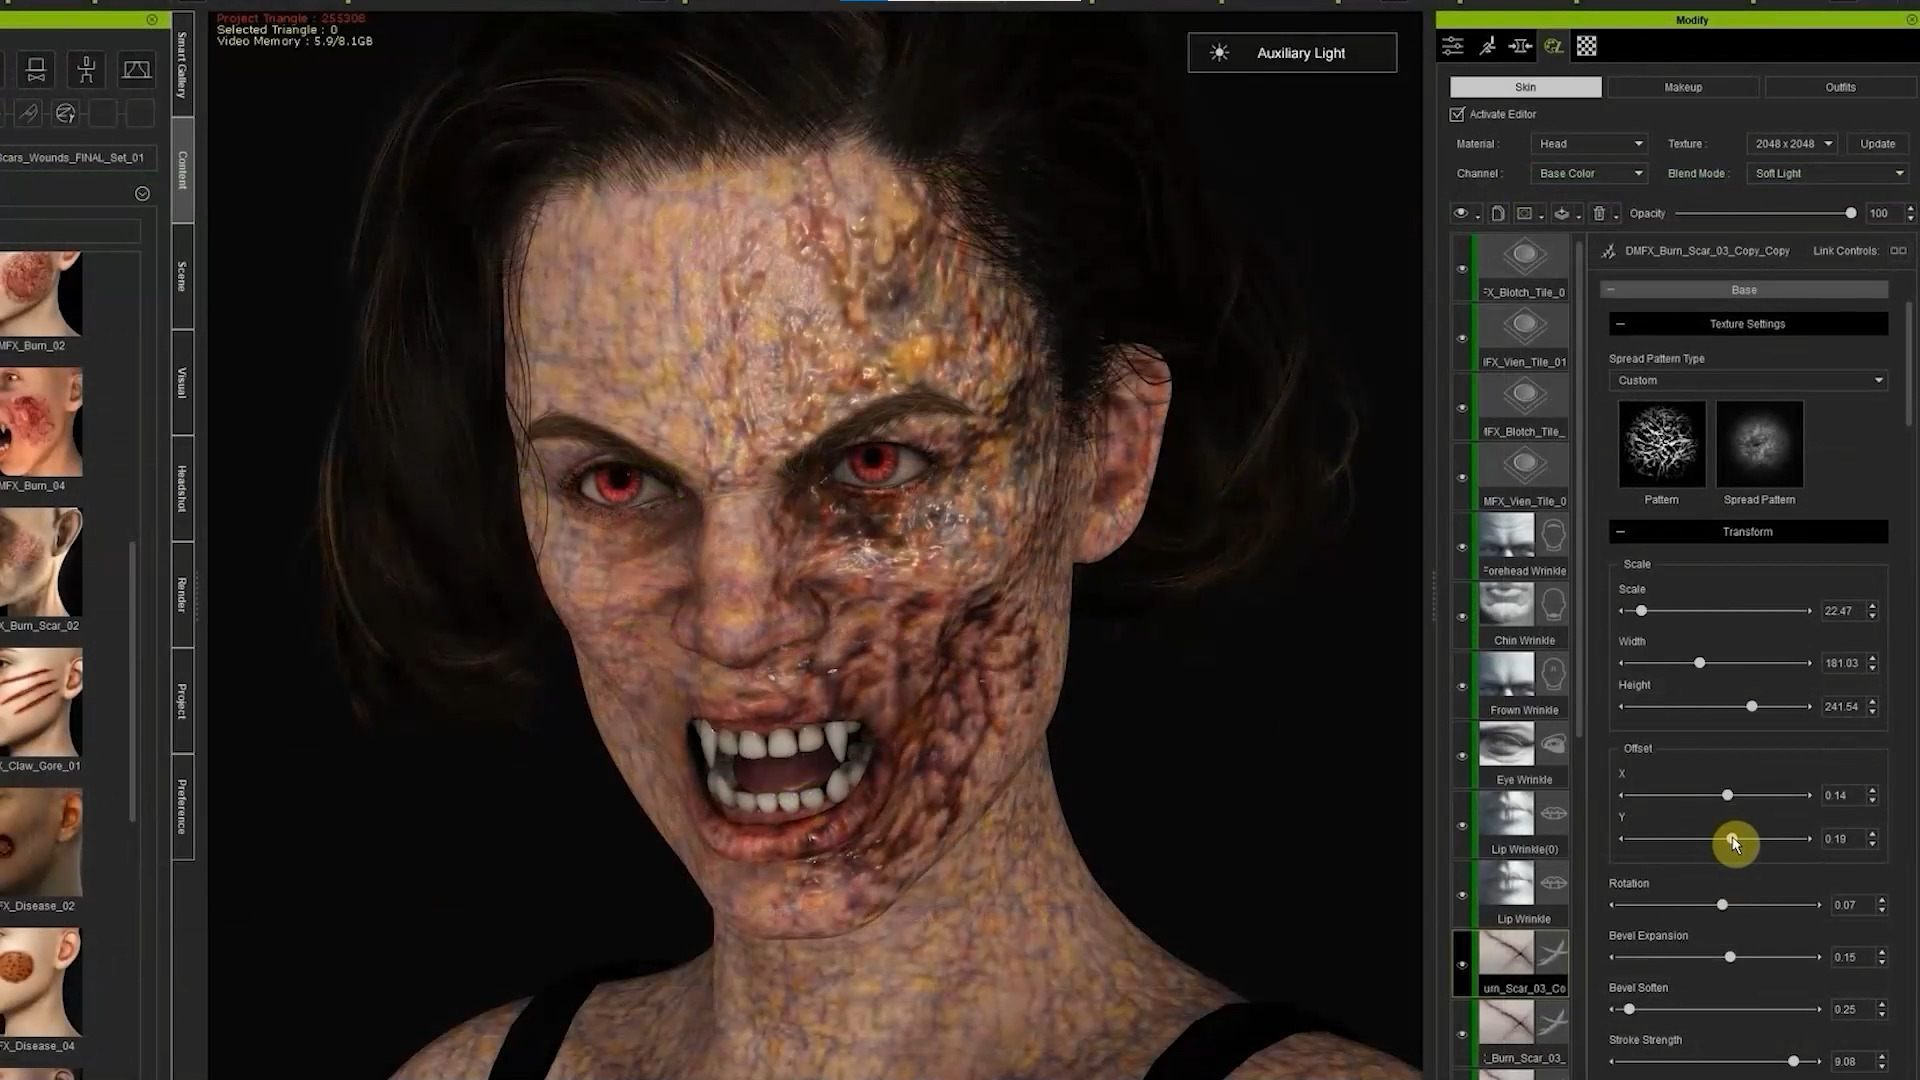Viewport: 1920px width, 1080px height.
Task: Switch to the Outfits tab
Action: (1840, 87)
